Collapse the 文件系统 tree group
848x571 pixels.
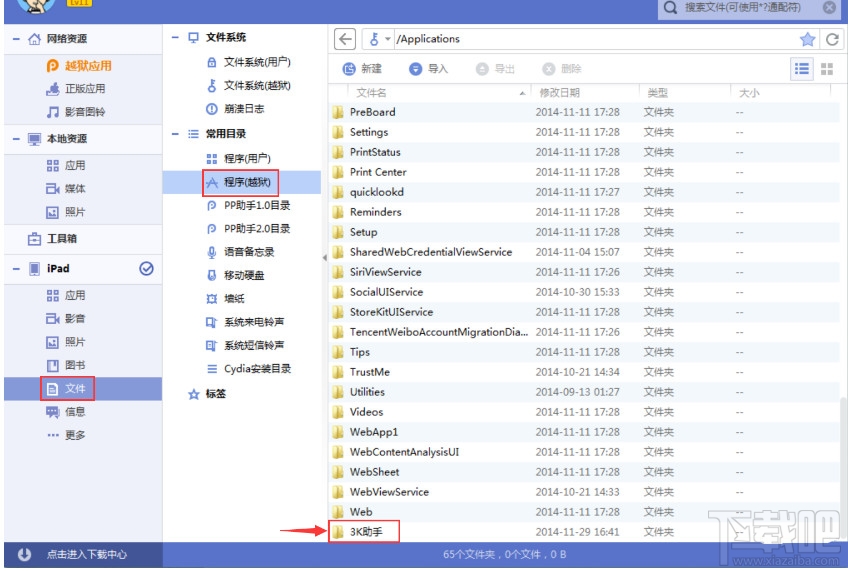pyautogui.click(x=175, y=37)
